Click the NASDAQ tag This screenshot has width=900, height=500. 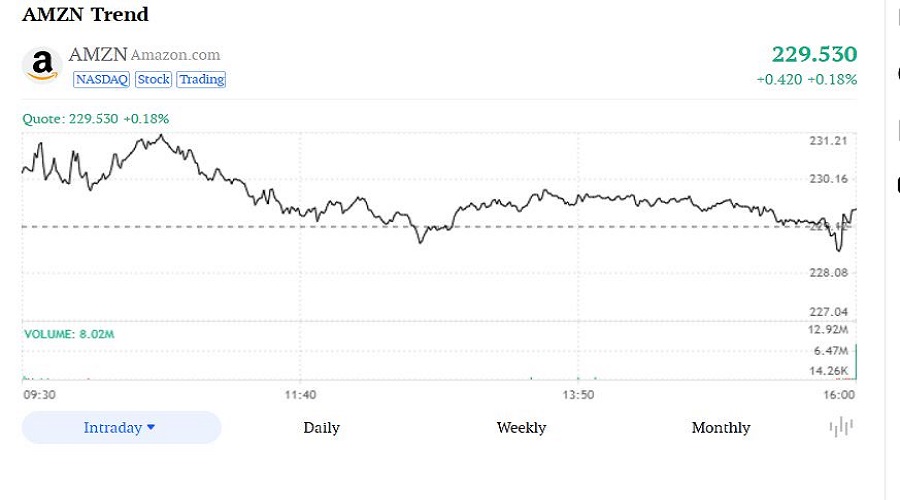pyautogui.click(x=101, y=79)
